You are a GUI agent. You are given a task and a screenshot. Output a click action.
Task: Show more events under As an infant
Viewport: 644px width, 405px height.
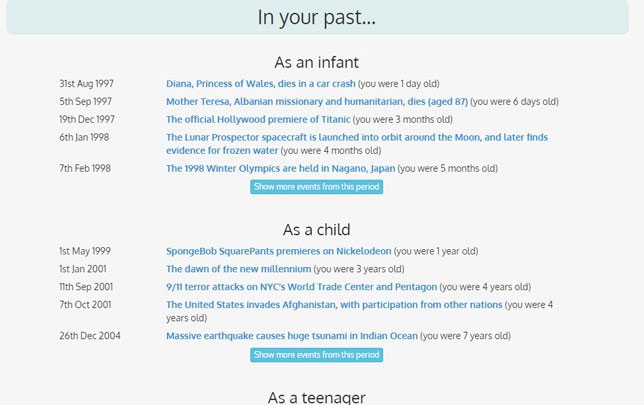tap(316, 187)
